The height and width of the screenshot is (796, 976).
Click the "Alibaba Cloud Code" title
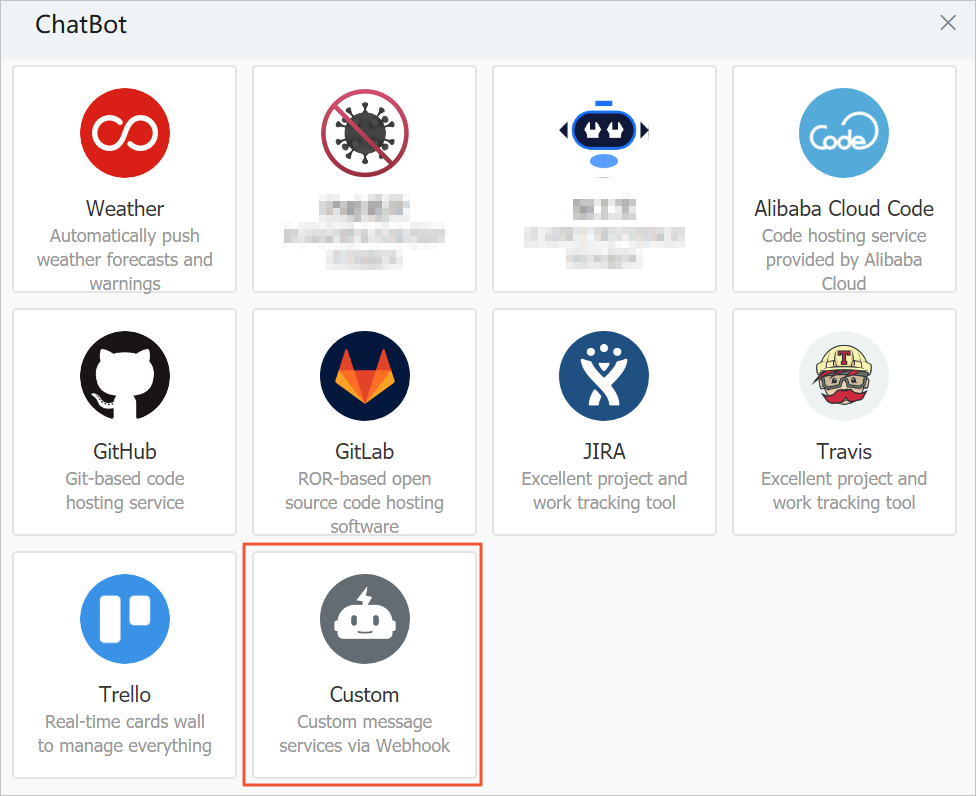coord(844,208)
